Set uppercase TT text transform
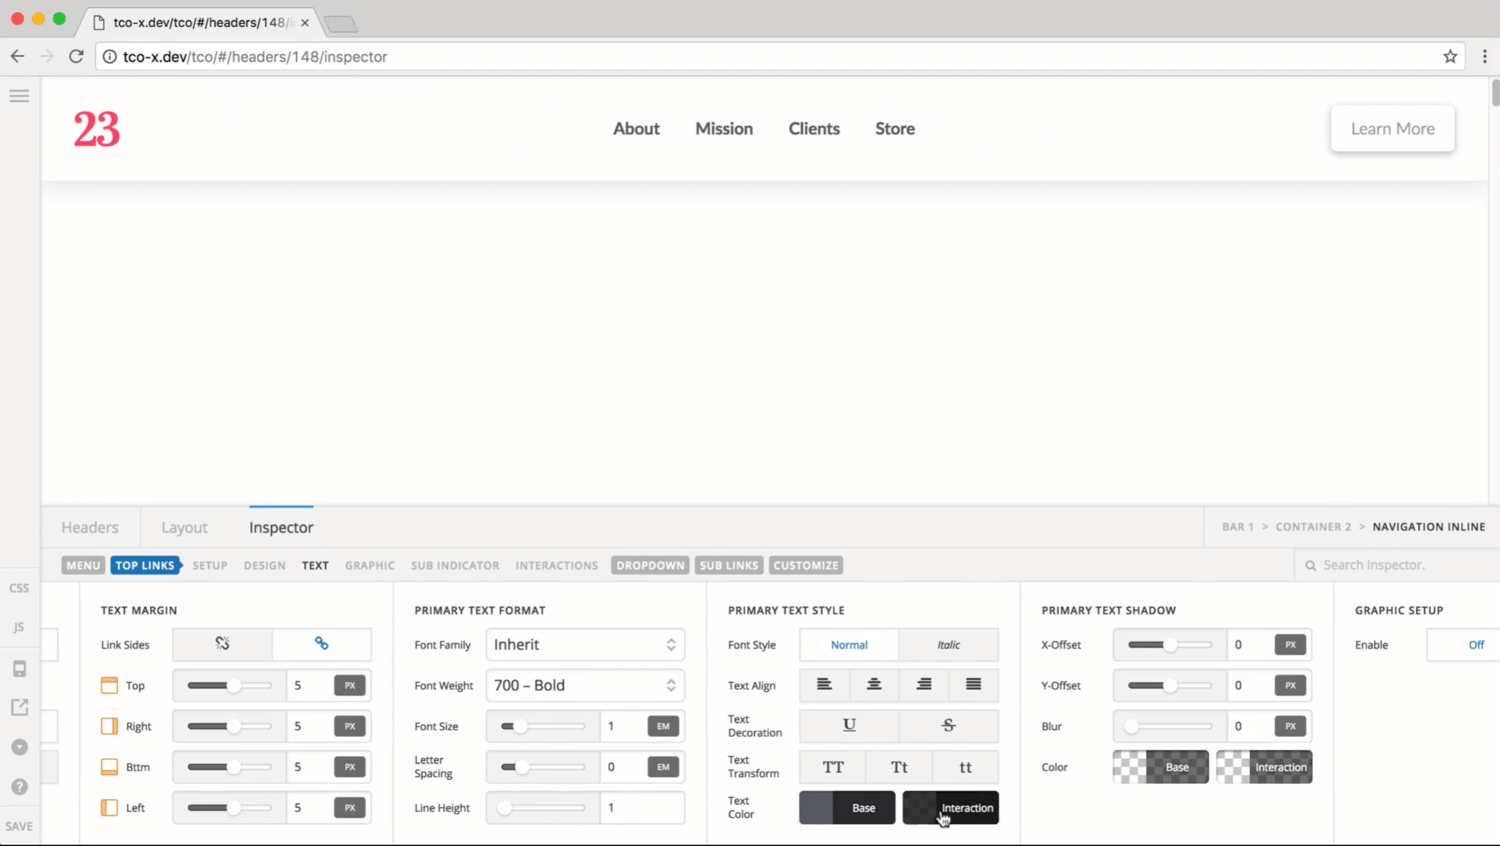The image size is (1500, 846). (x=833, y=767)
